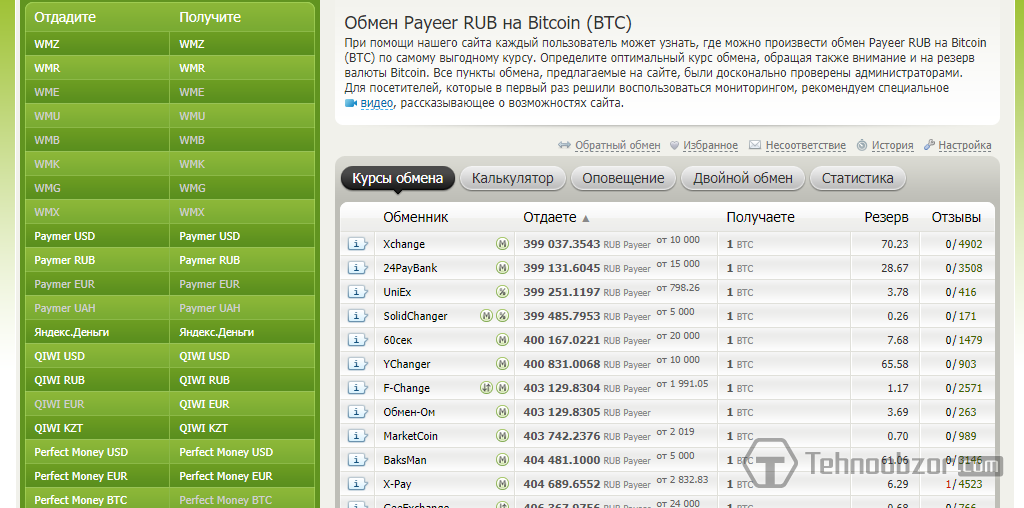Open the История link
1024x508 pixels.
[x=893, y=146]
